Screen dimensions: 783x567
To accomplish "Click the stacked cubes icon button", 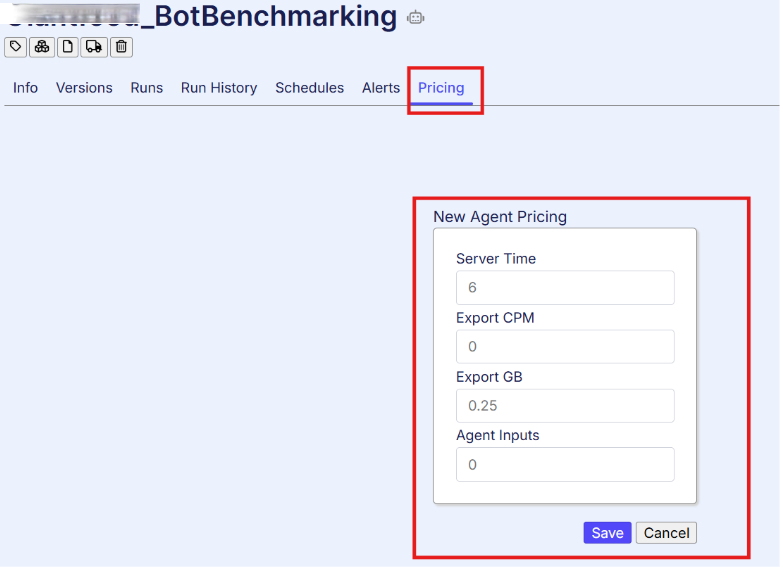I will coord(42,47).
